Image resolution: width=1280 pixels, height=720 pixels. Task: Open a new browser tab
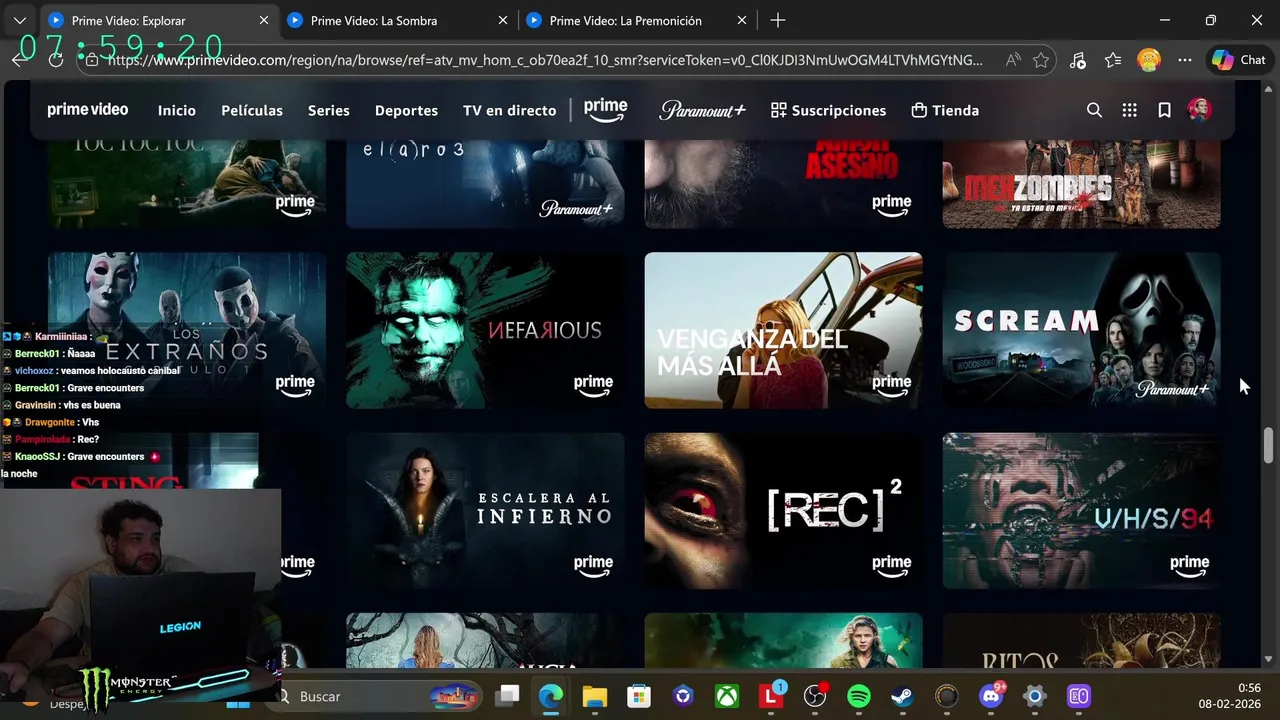pos(778,20)
